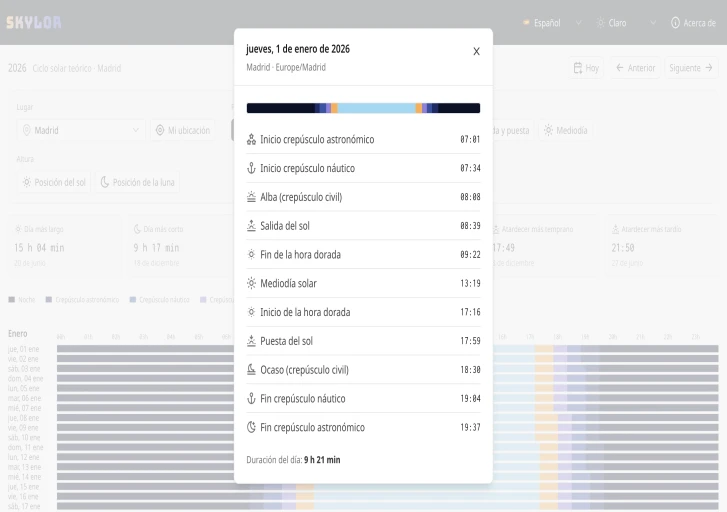Click the Día más corto 9 h 17 min card
This screenshot has height=512, width=727.
pyautogui.click(x=182, y=246)
